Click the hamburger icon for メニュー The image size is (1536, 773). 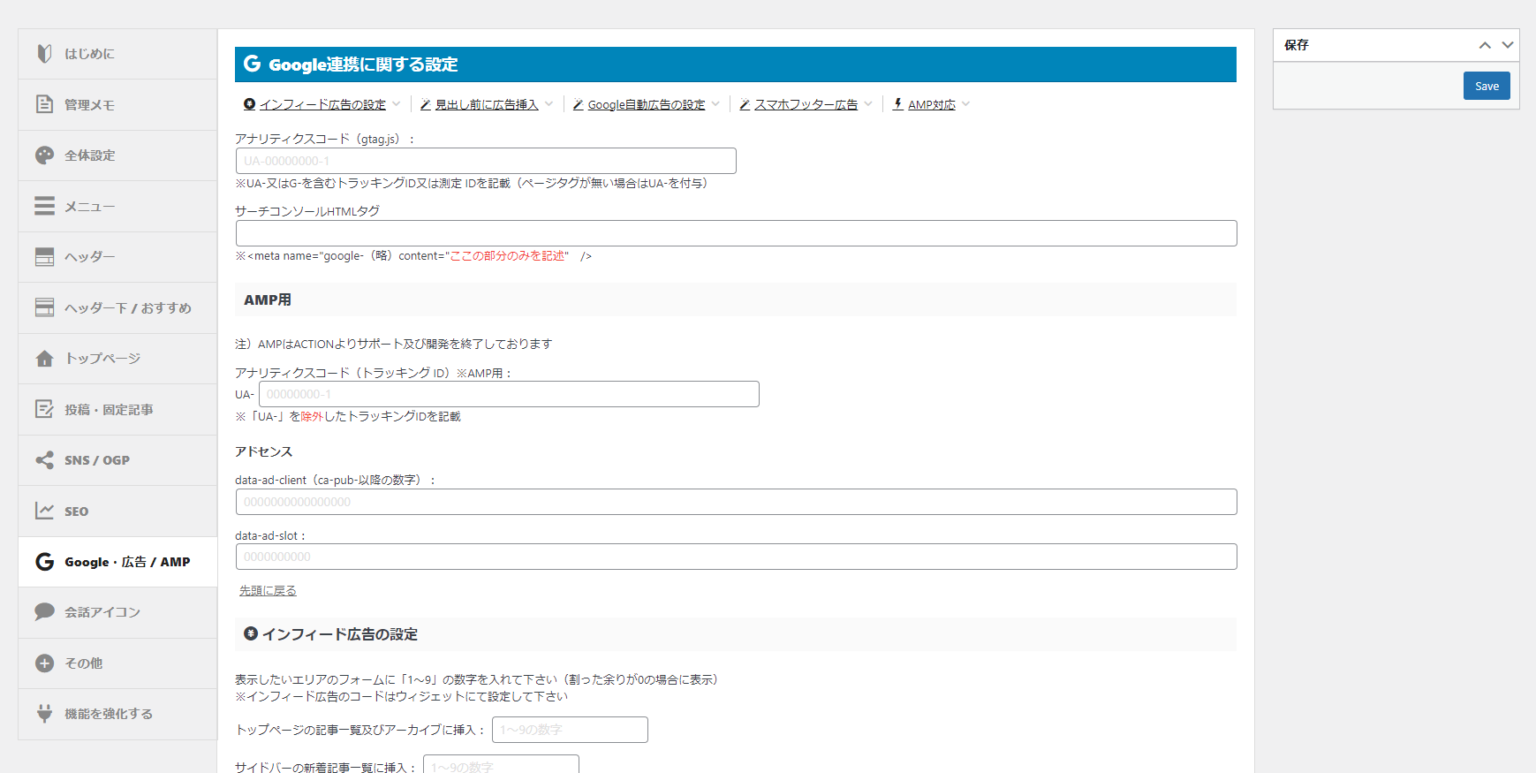point(44,206)
